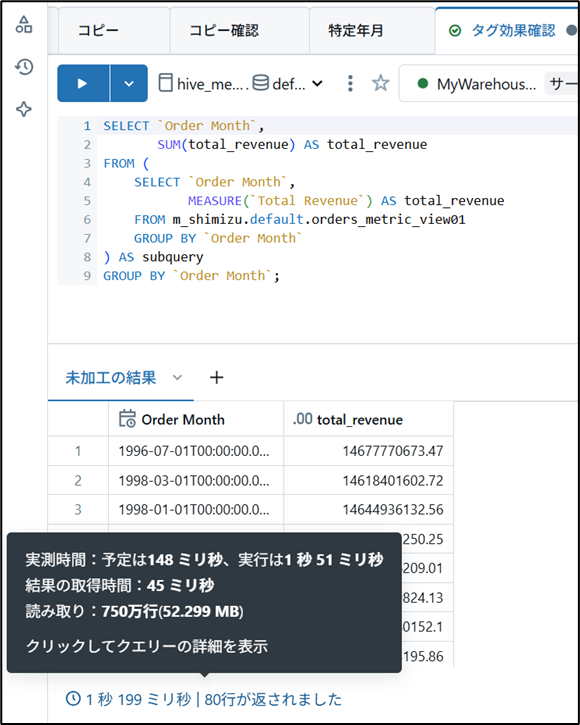The image size is (580, 725).
Task: Click クリックしてクエリーの詳細を表示 in tooltip
Action: pyautogui.click(x=147, y=646)
